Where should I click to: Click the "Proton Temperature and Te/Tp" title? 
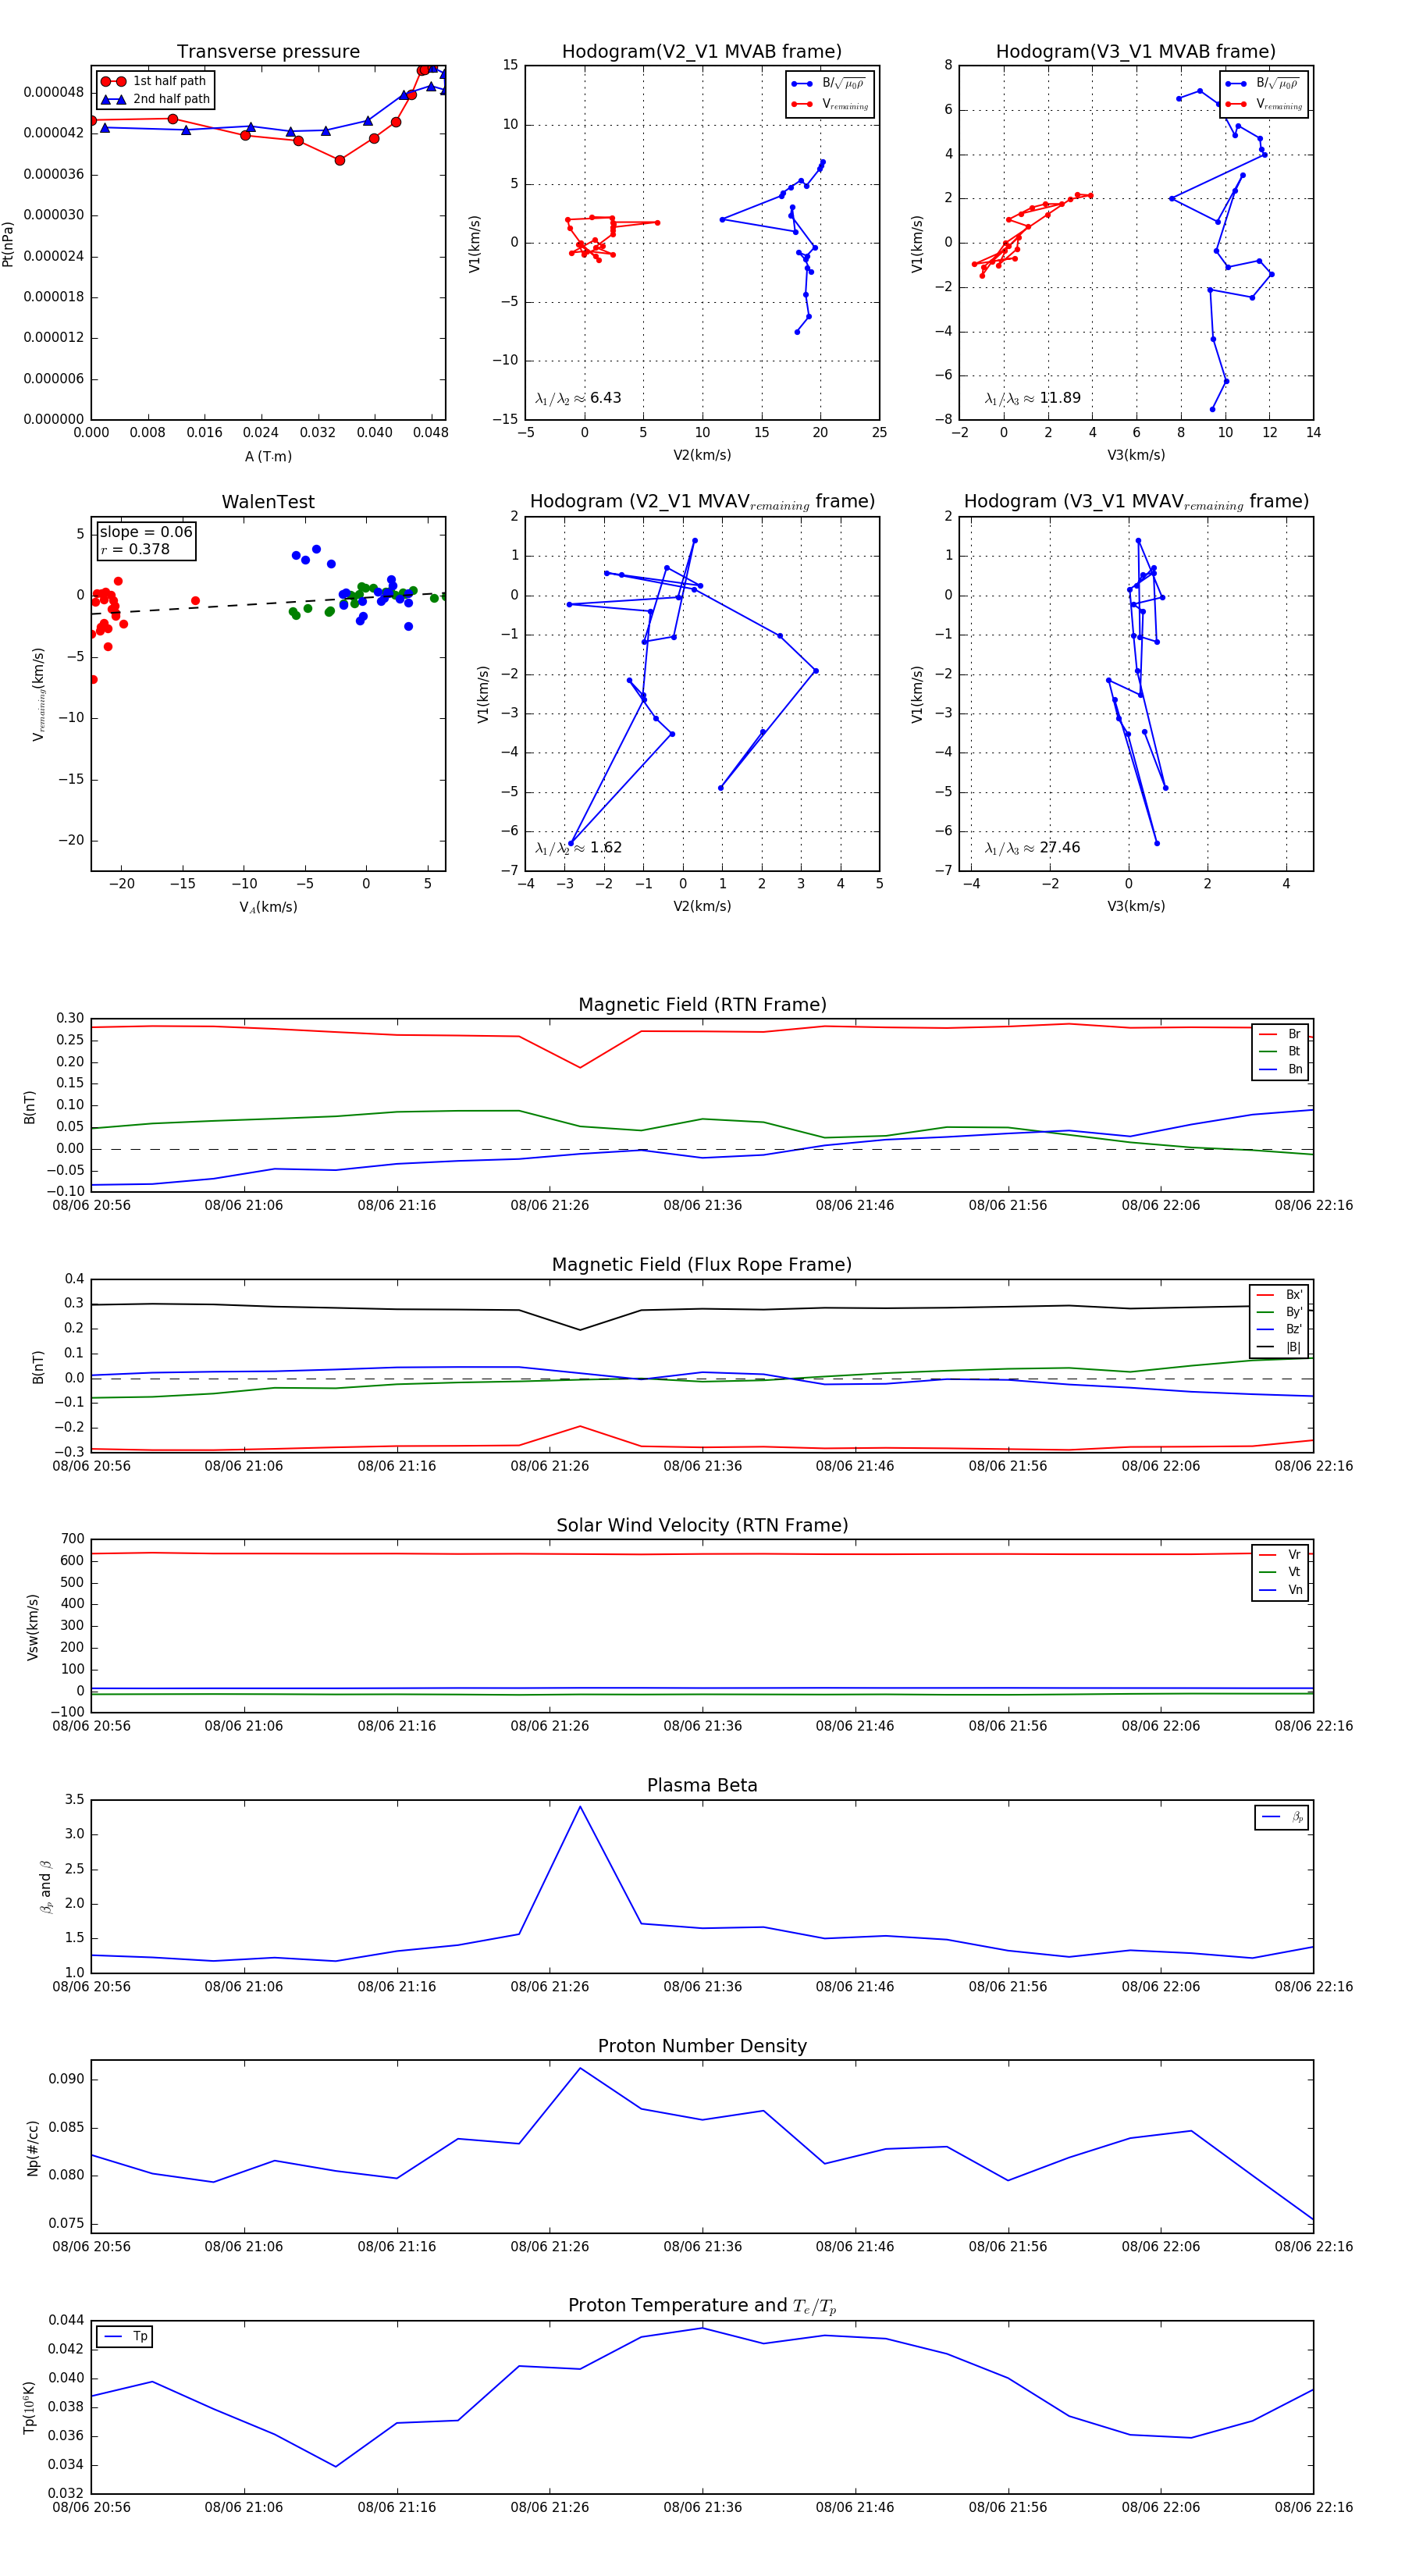coord(702,2306)
